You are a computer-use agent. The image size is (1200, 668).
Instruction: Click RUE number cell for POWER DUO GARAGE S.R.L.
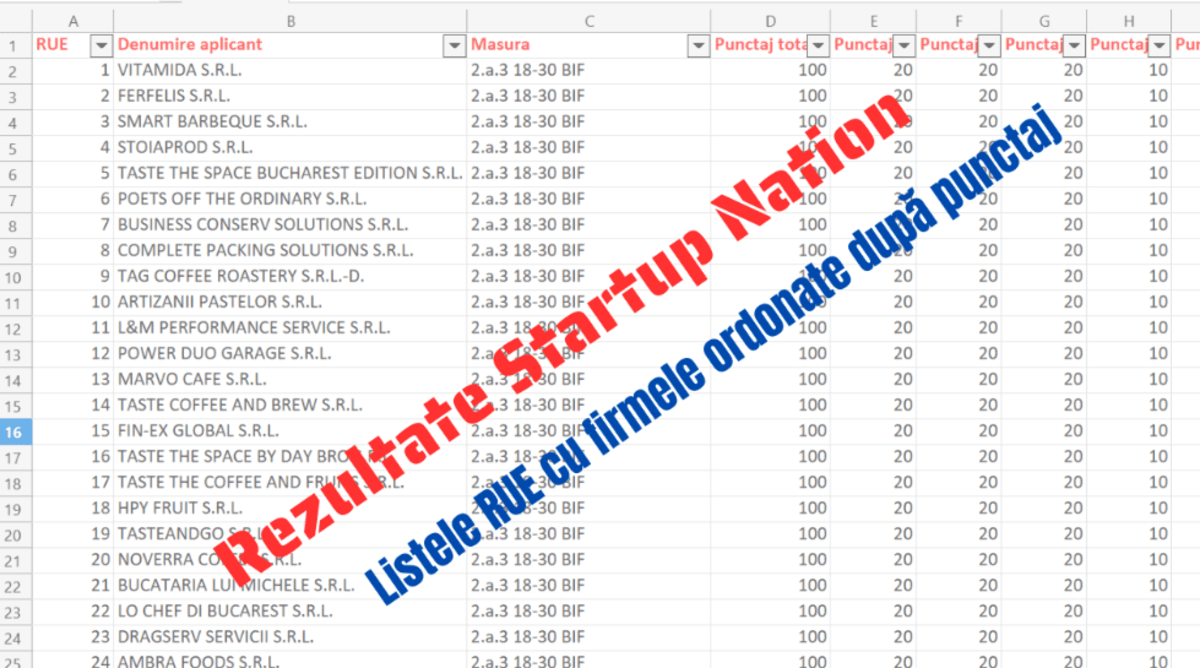(x=73, y=353)
